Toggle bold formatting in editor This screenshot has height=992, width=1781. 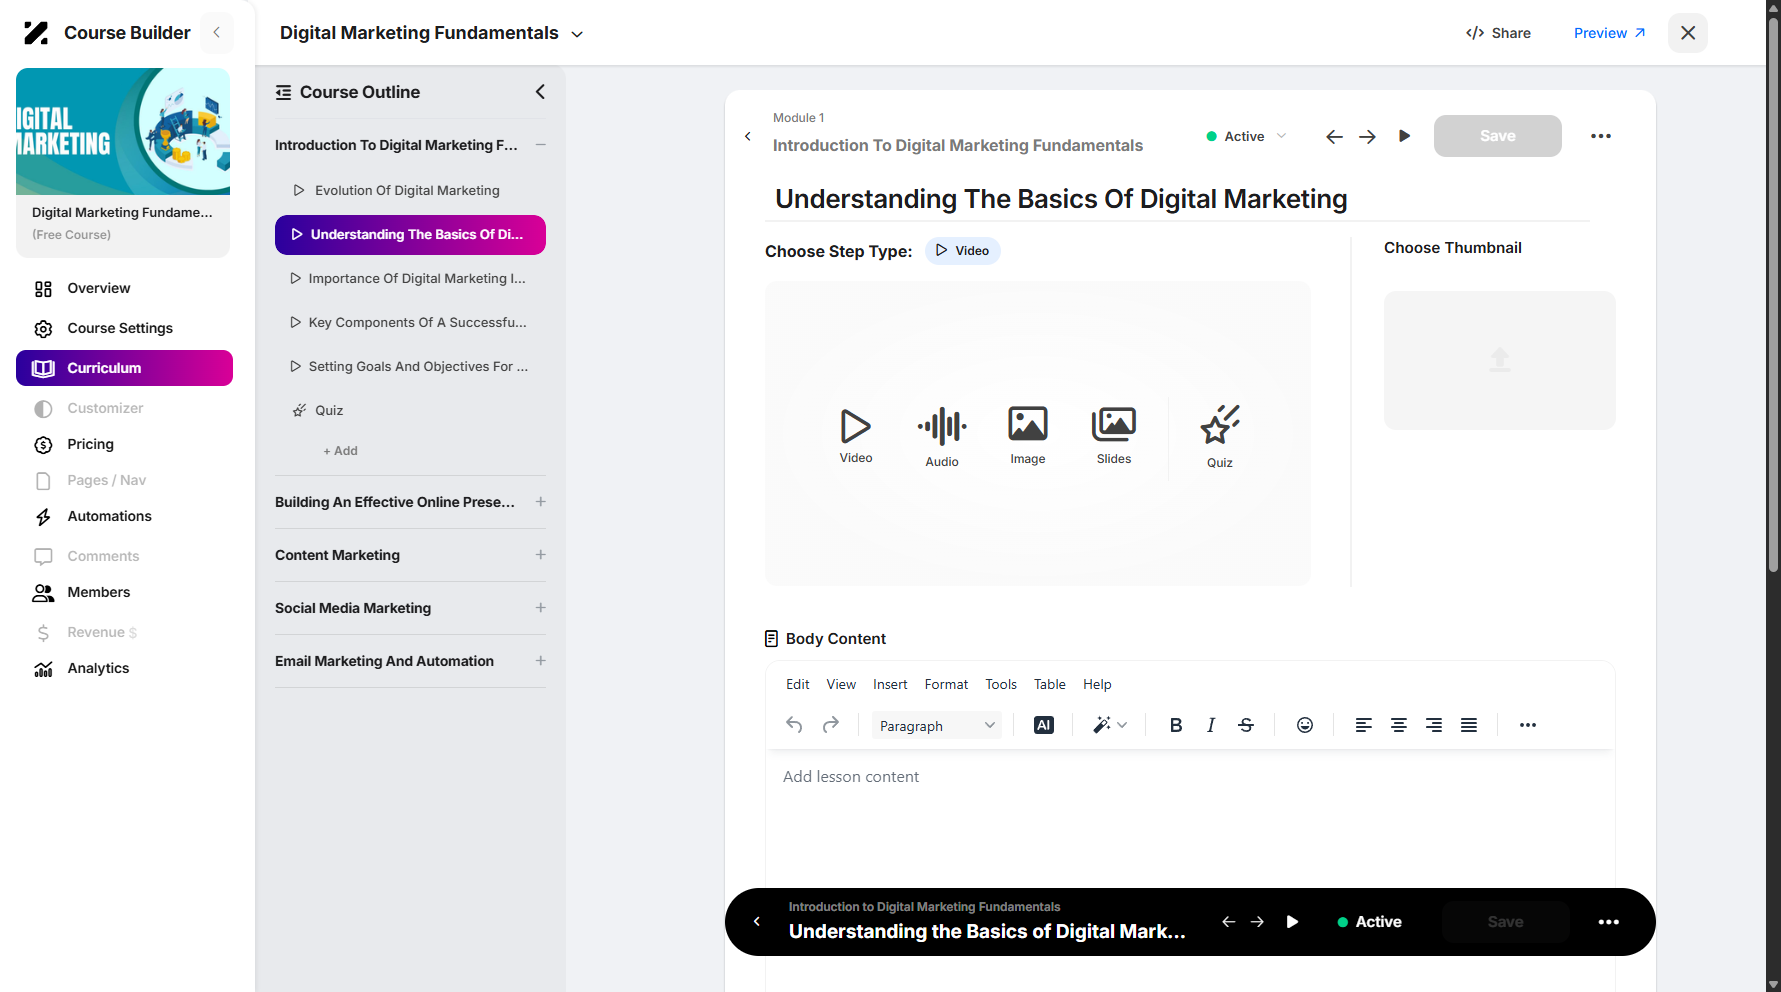tap(1175, 725)
